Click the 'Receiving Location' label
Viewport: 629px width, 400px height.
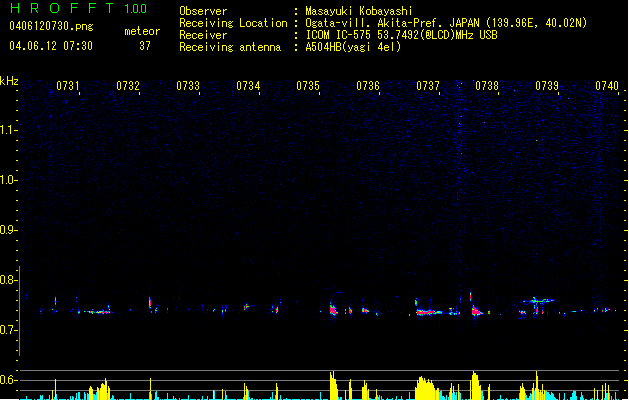coord(233,23)
